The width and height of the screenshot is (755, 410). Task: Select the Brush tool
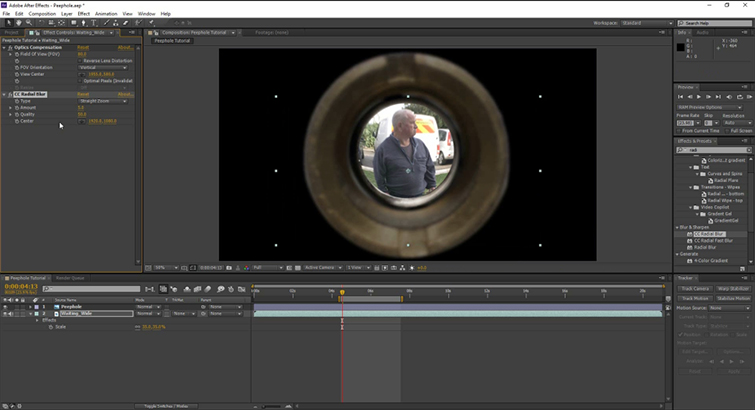(x=106, y=23)
